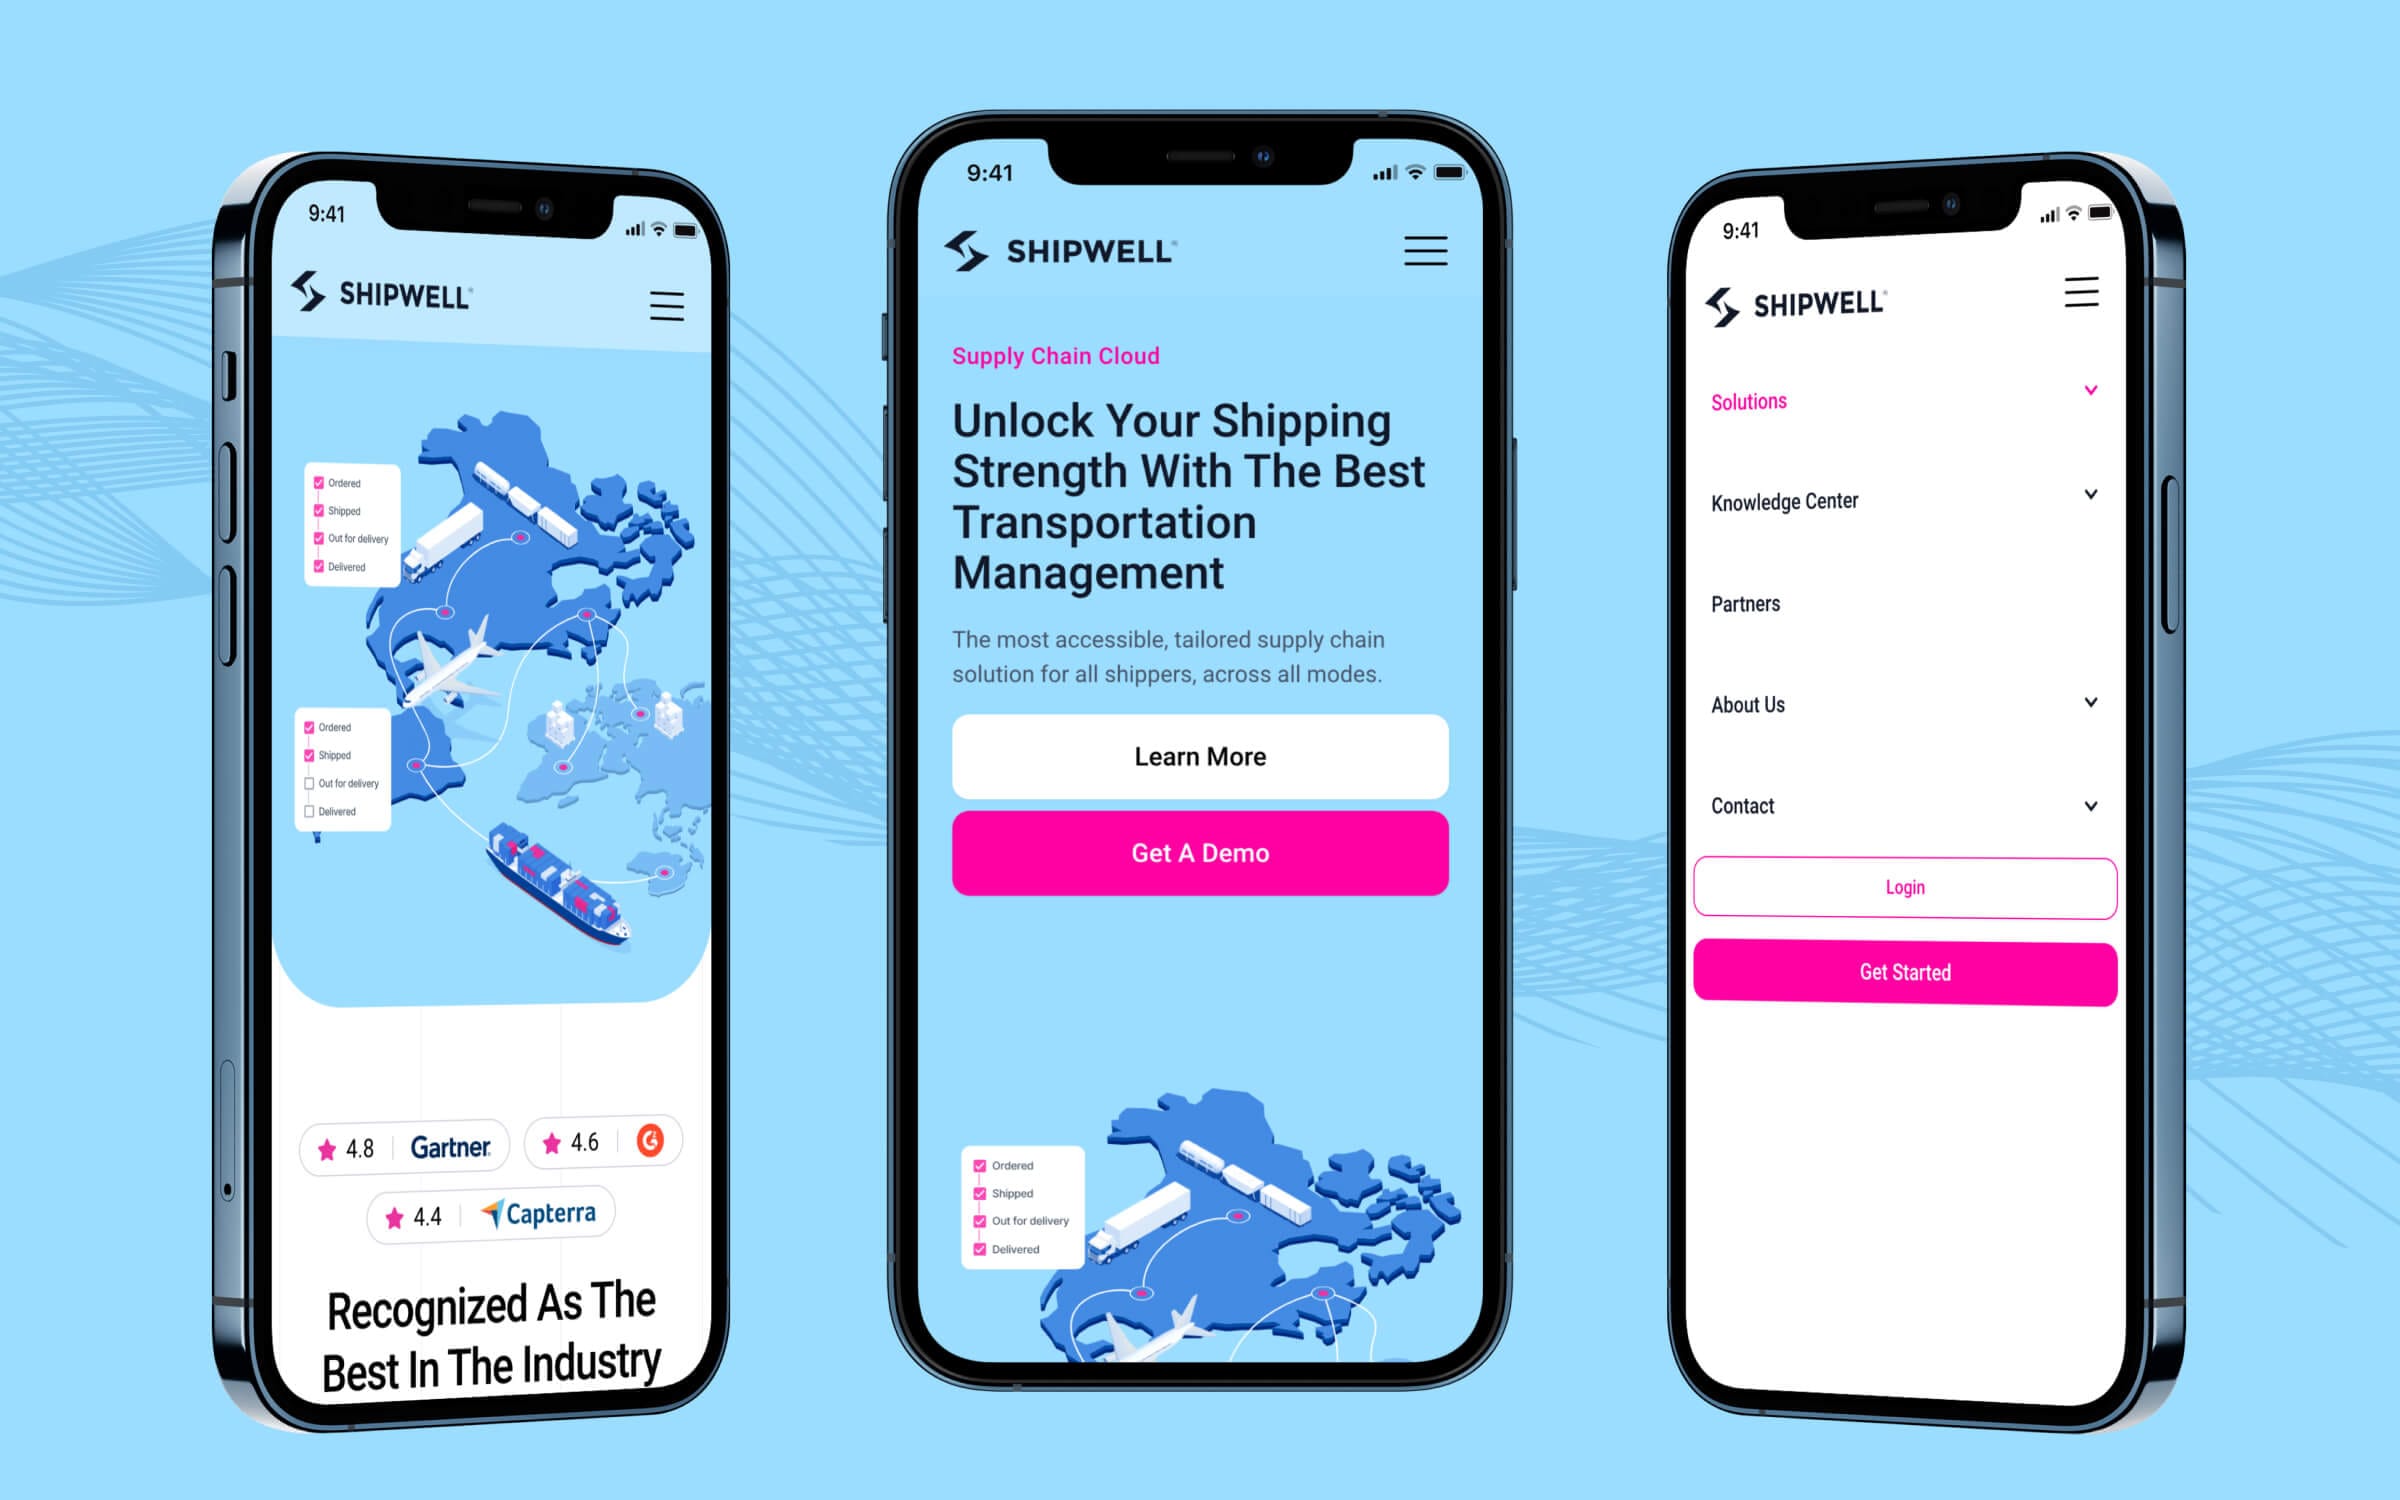Click the hamburger menu icon (center phone)
Image resolution: width=2400 pixels, height=1500 pixels.
tap(1425, 251)
